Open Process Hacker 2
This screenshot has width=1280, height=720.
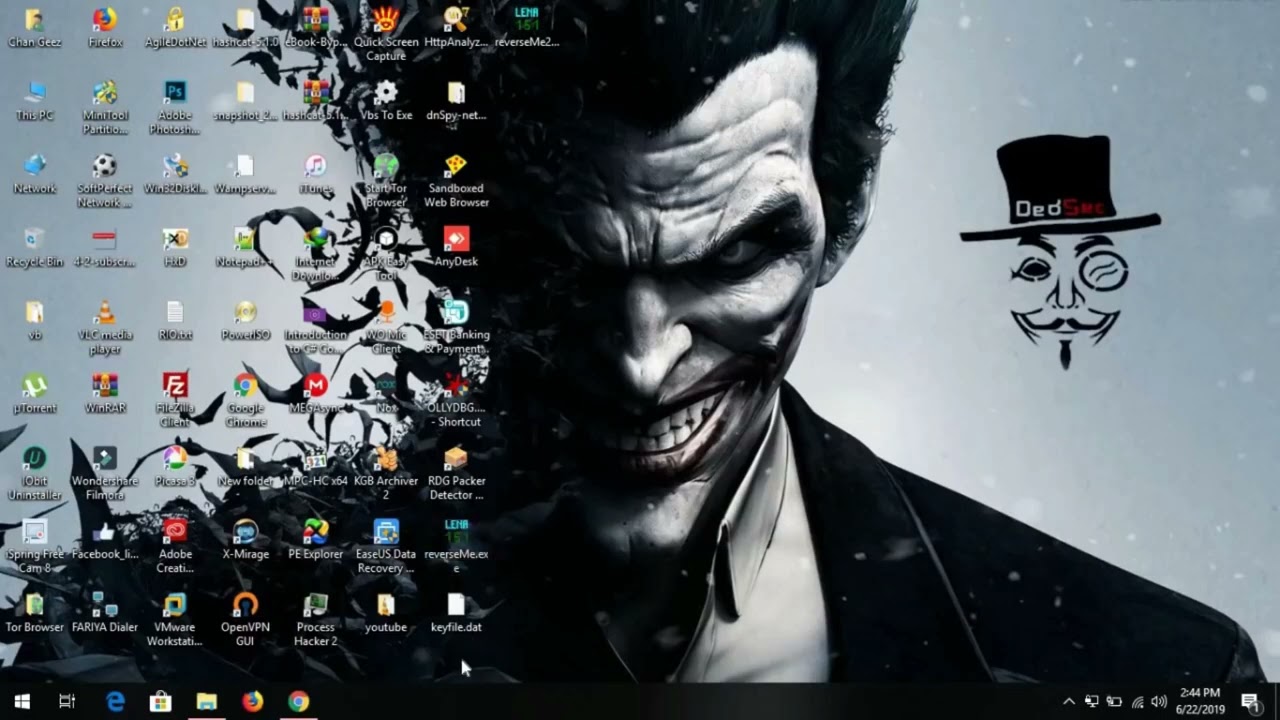[315, 619]
